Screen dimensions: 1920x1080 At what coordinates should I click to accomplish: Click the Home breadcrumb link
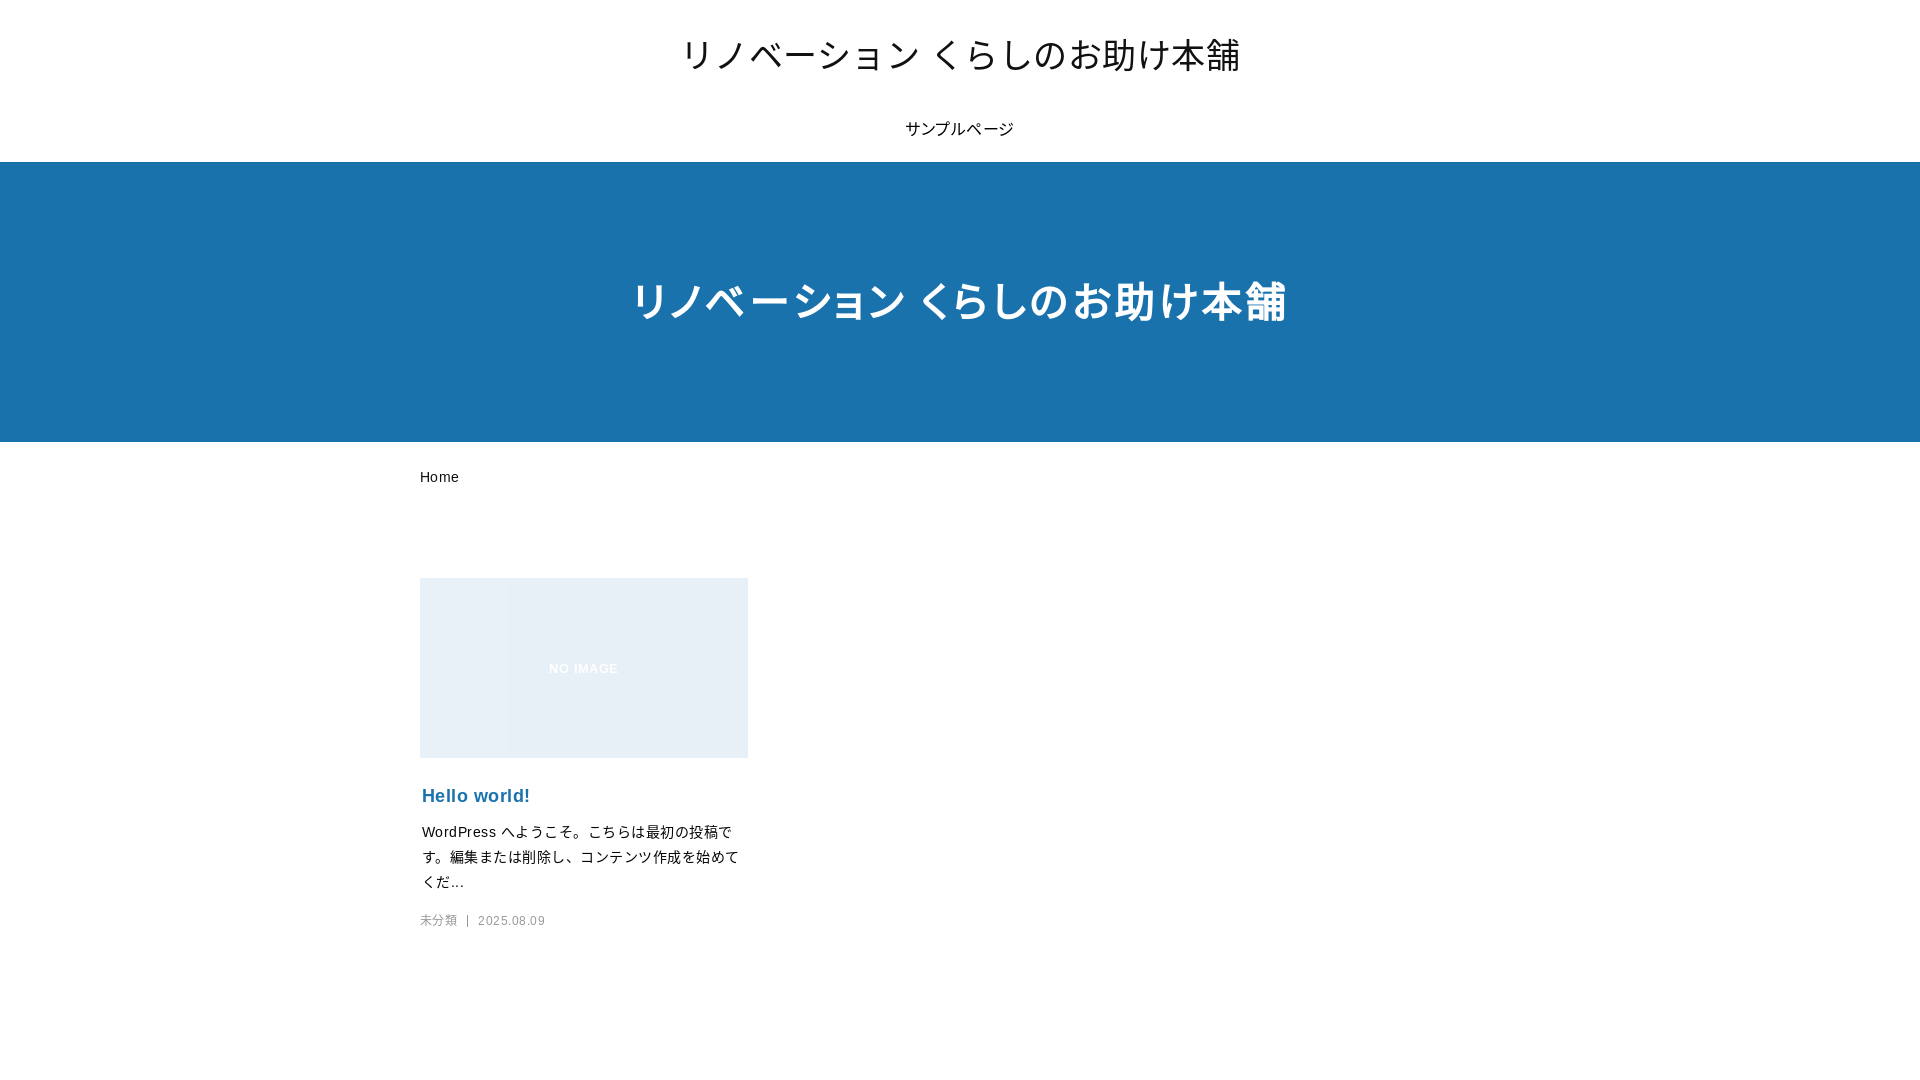click(439, 477)
